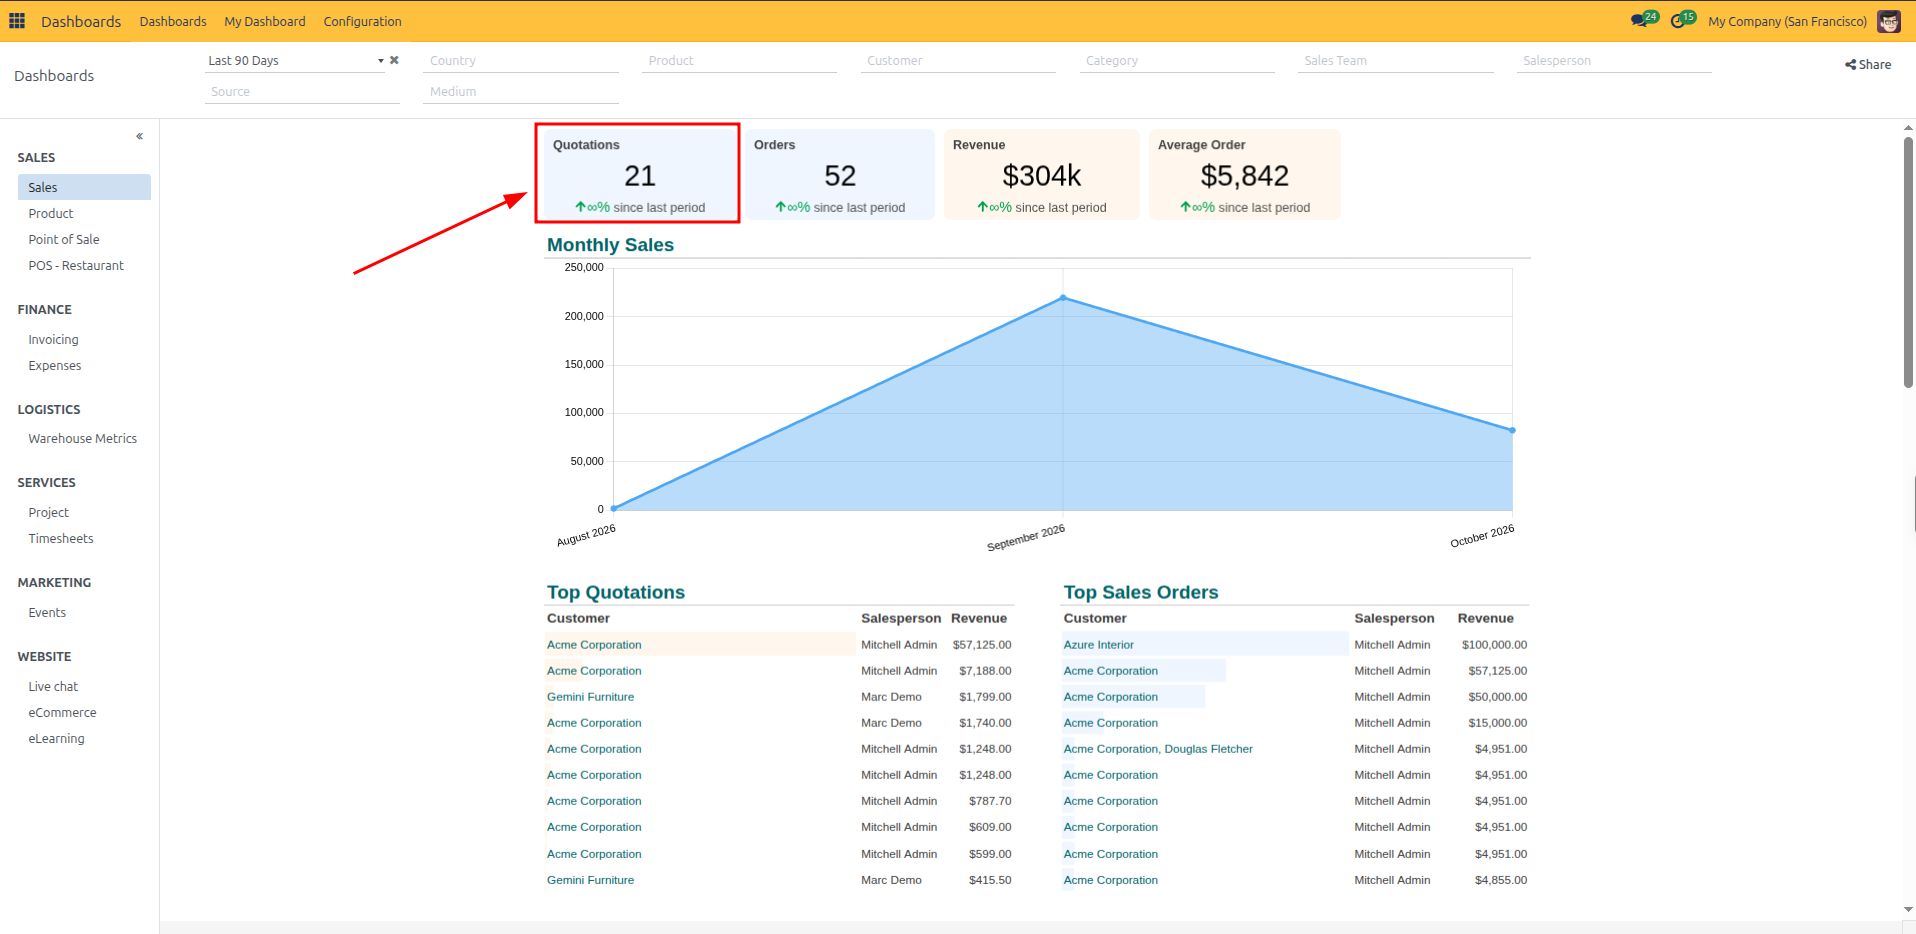
Task: Open the Salesperson filter field
Action: [x=1614, y=61]
